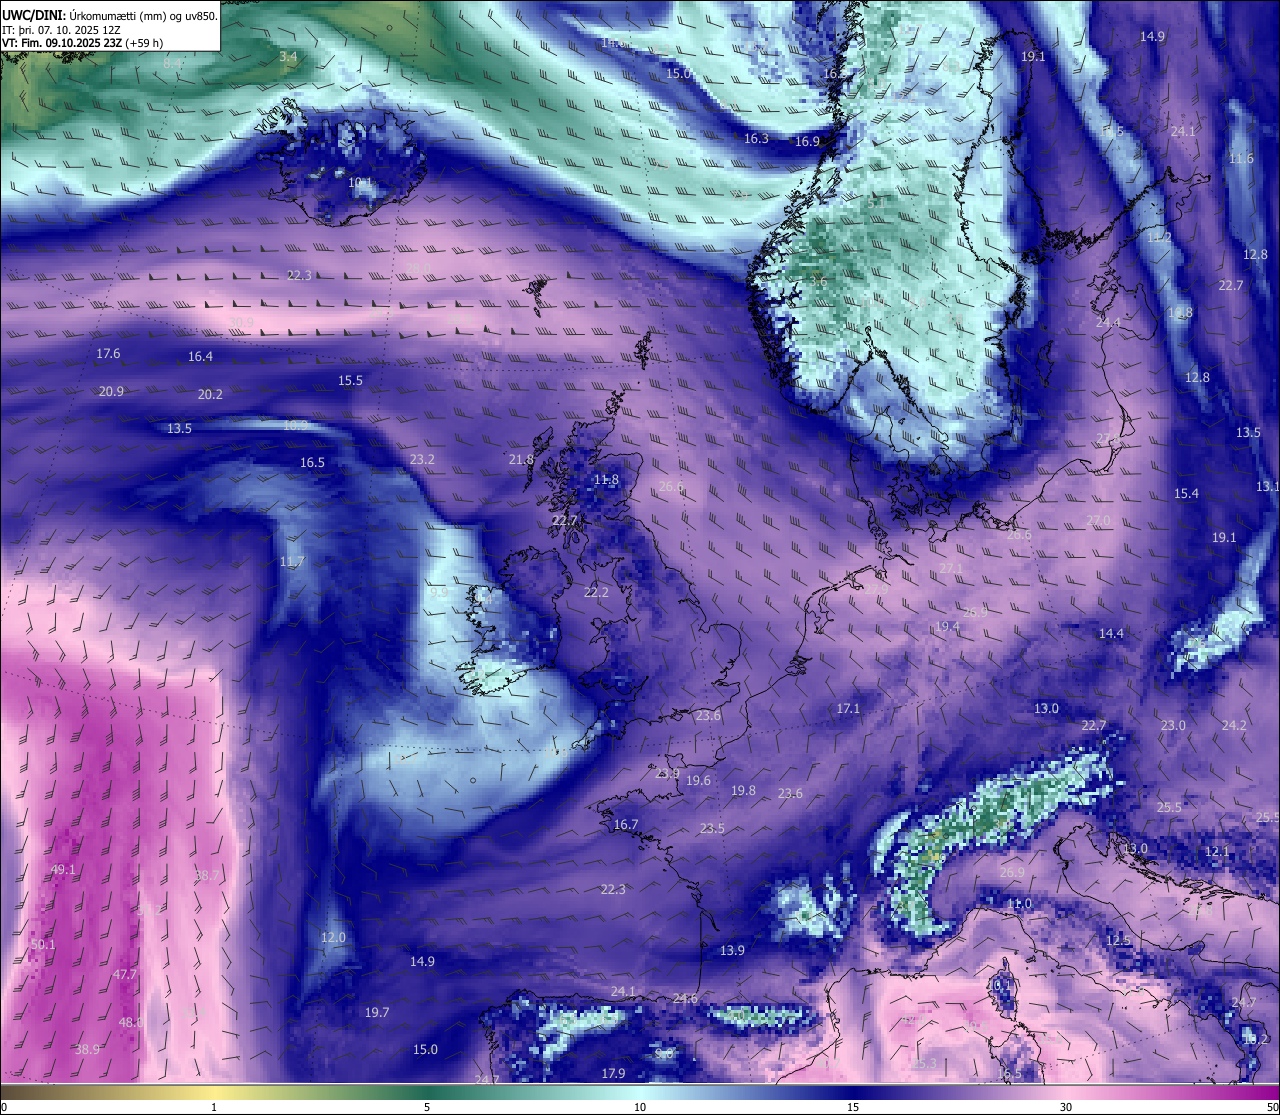Click the 11.0 value label
Screen dimensions: 1280x1115
click(1019, 904)
